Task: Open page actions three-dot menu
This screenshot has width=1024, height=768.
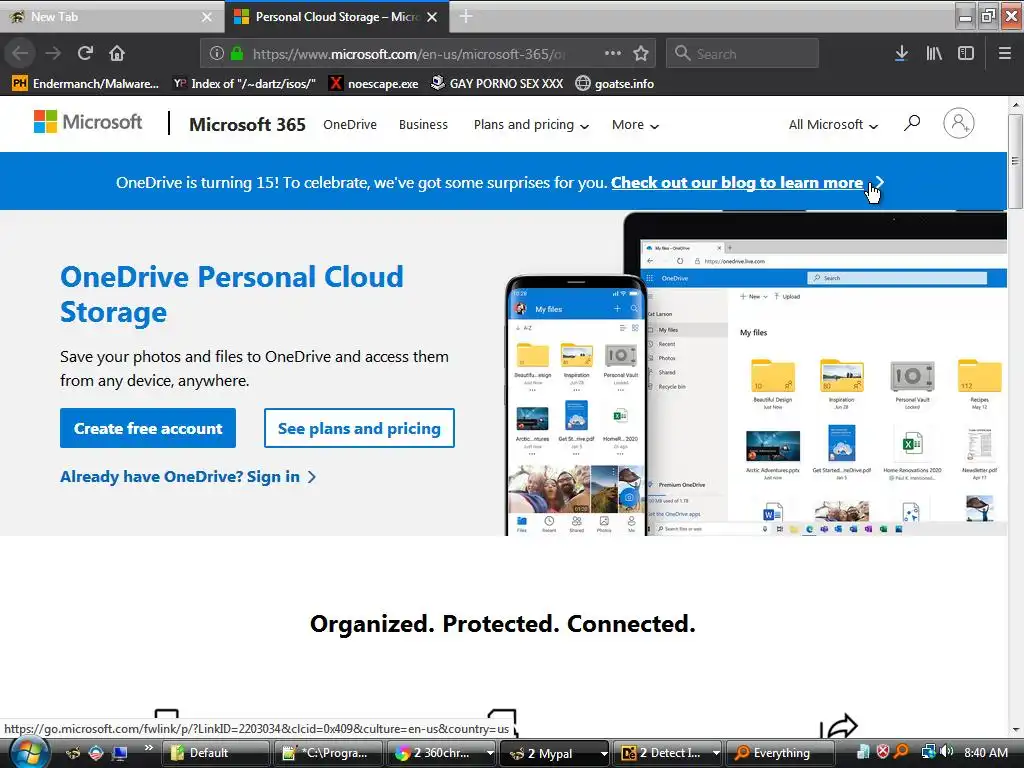Action: click(613, 54)
